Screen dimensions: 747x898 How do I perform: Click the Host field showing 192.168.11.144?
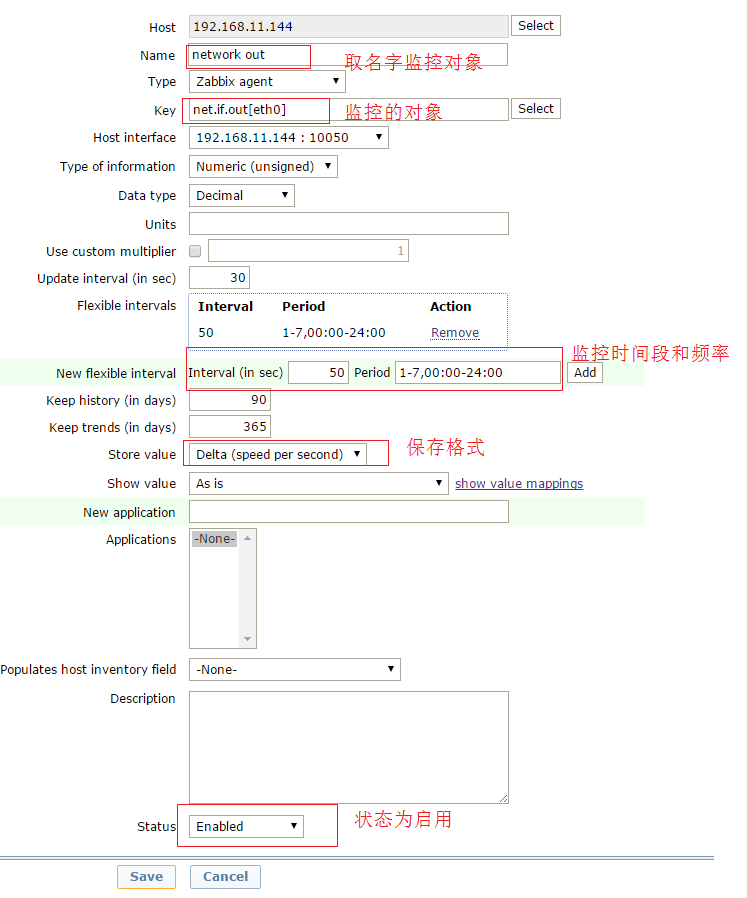click(348, 26)
